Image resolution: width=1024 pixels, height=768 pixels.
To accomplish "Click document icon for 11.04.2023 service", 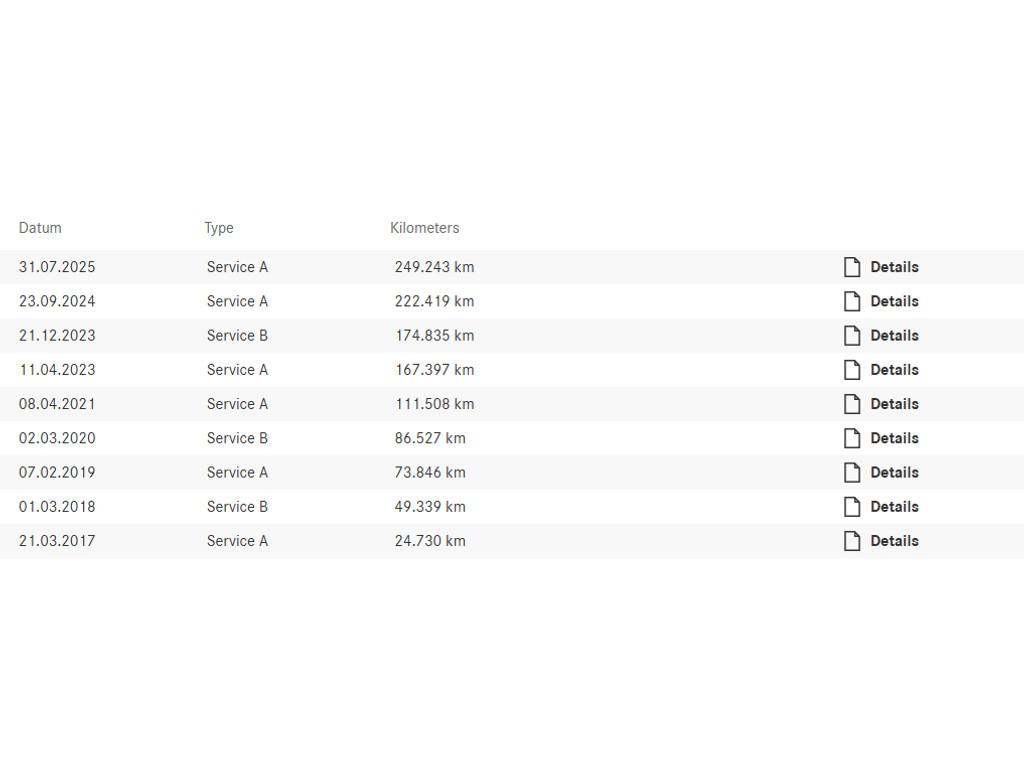I will 852,370.
